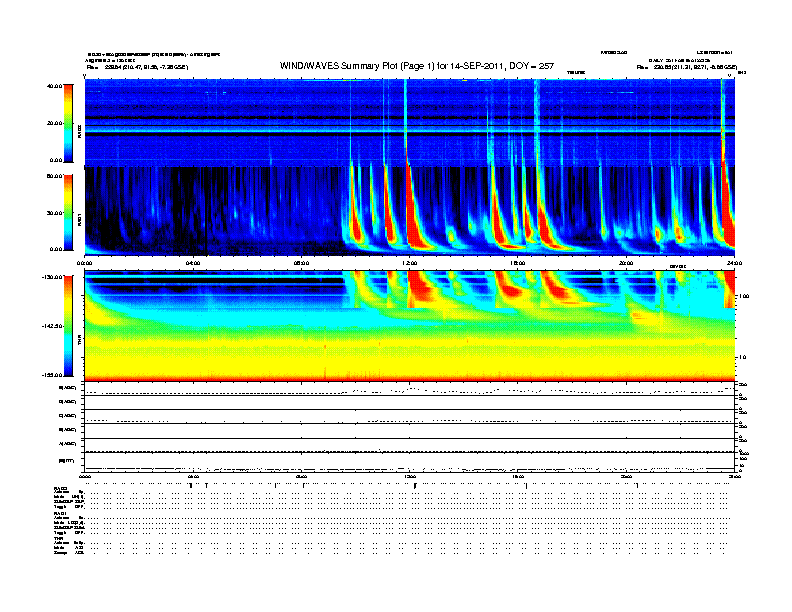Click the TNR panel color scale bar
This screenshot has width=792, height=612.
[x=68, y=326]
